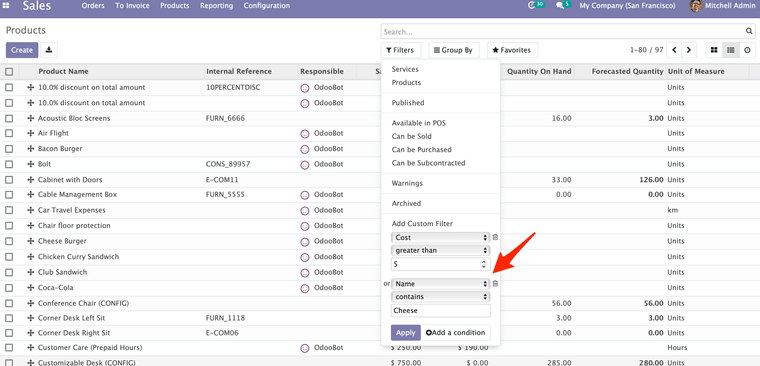Viewport: 760px width, 366px height.
Task: Open the Orders menu
Action: click(93, 6)
